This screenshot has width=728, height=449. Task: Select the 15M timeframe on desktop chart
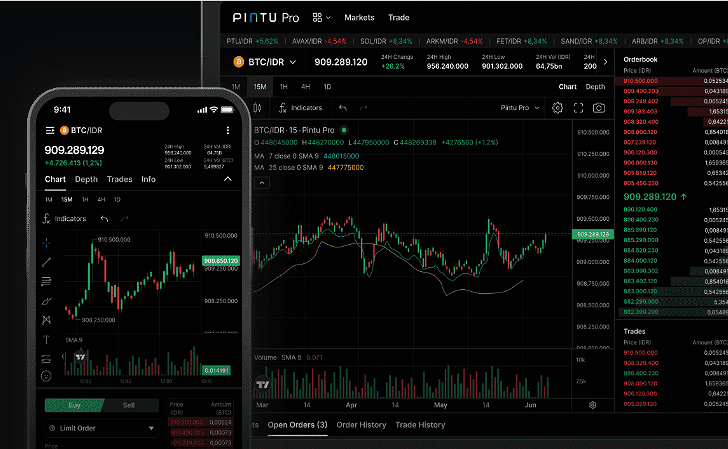pos(260,87)
